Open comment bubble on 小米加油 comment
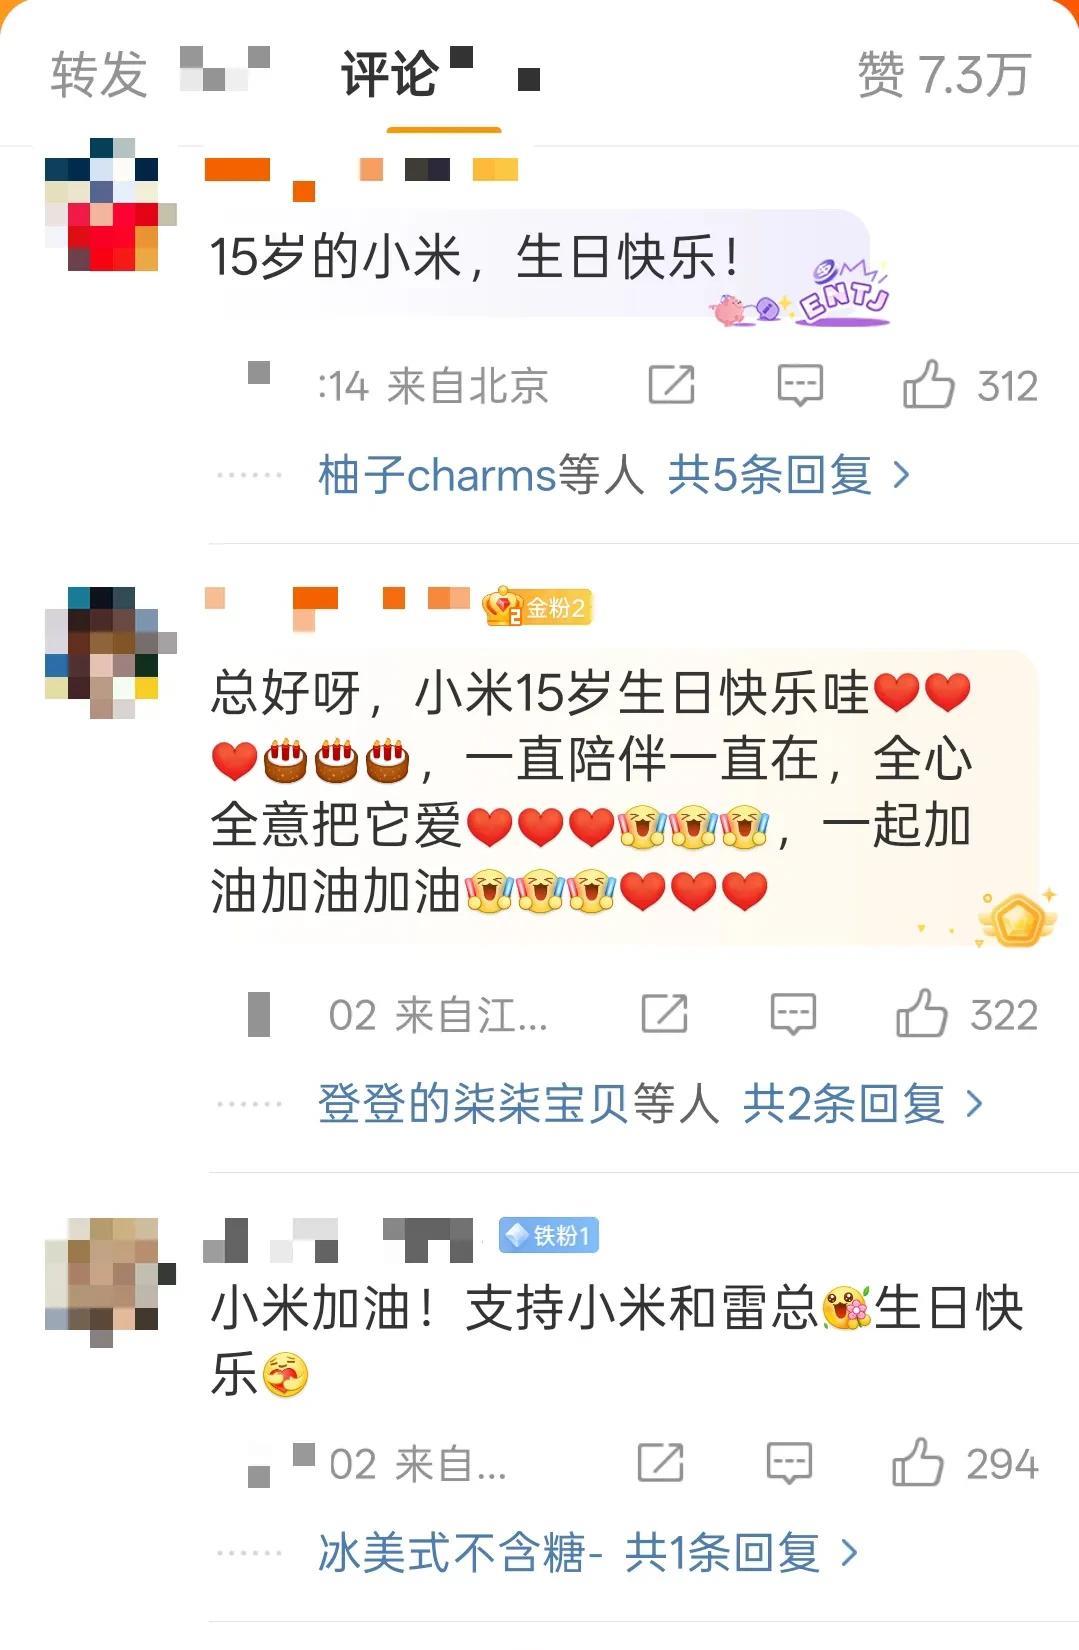Image resolution: width=1079 pixels, height=1650 pixels. (x=789, y=1463)
